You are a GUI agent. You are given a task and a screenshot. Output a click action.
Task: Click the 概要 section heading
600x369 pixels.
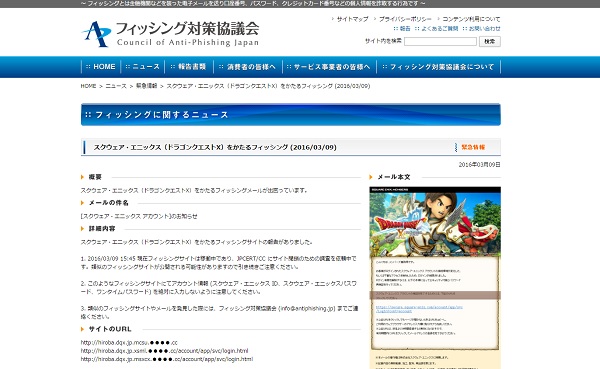tap(95, 177)
